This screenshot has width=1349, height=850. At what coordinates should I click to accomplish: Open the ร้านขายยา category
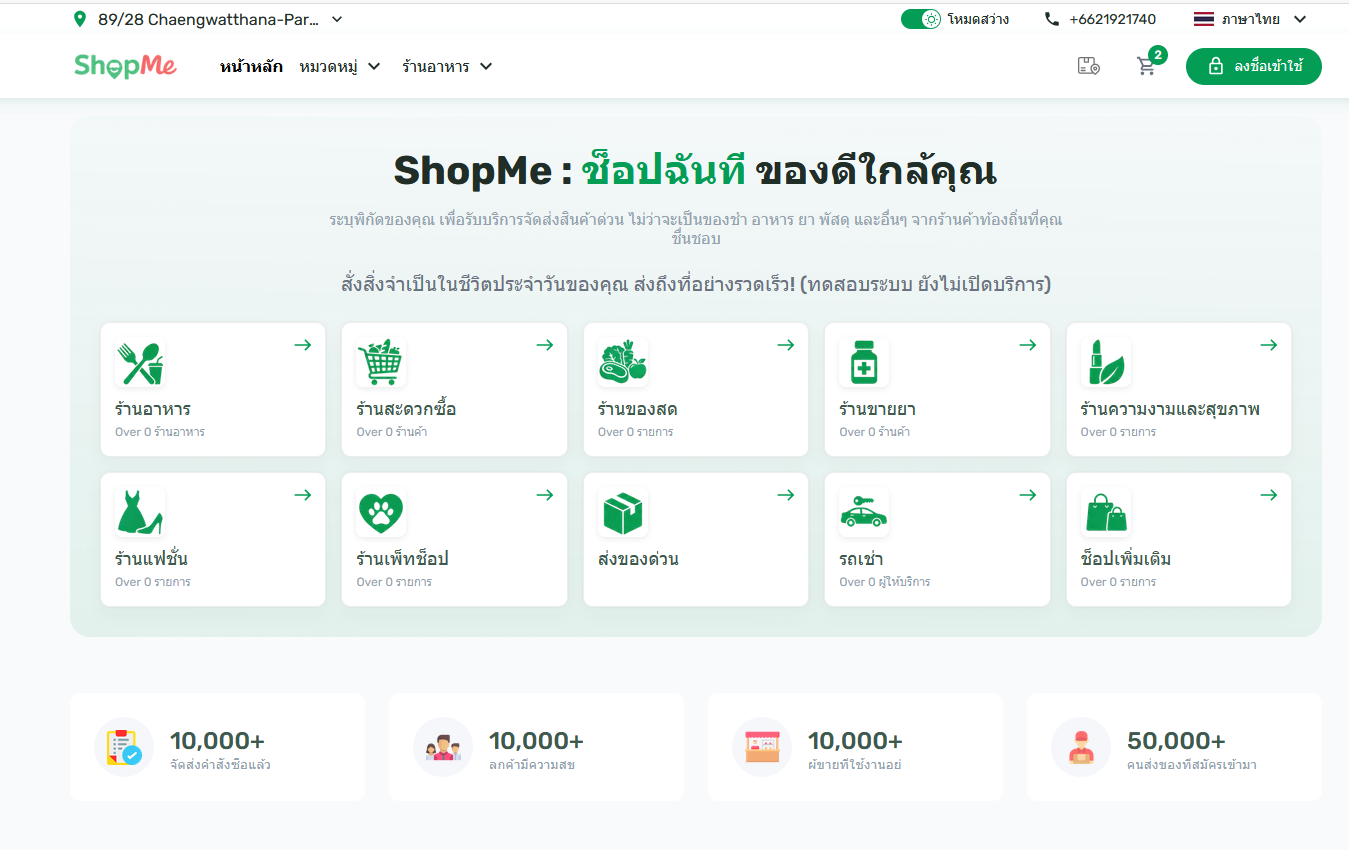tap(878, 409)
